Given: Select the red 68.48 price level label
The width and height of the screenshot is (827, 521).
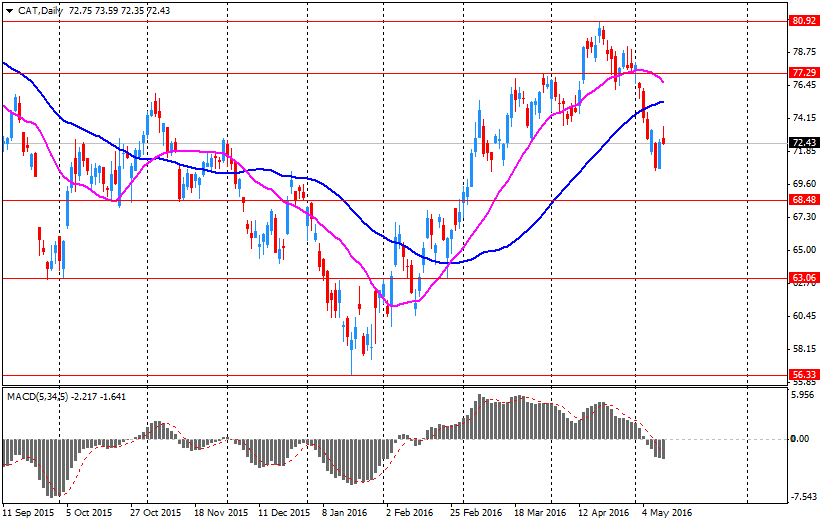Looking at the screenshot, I should point(804,199).
